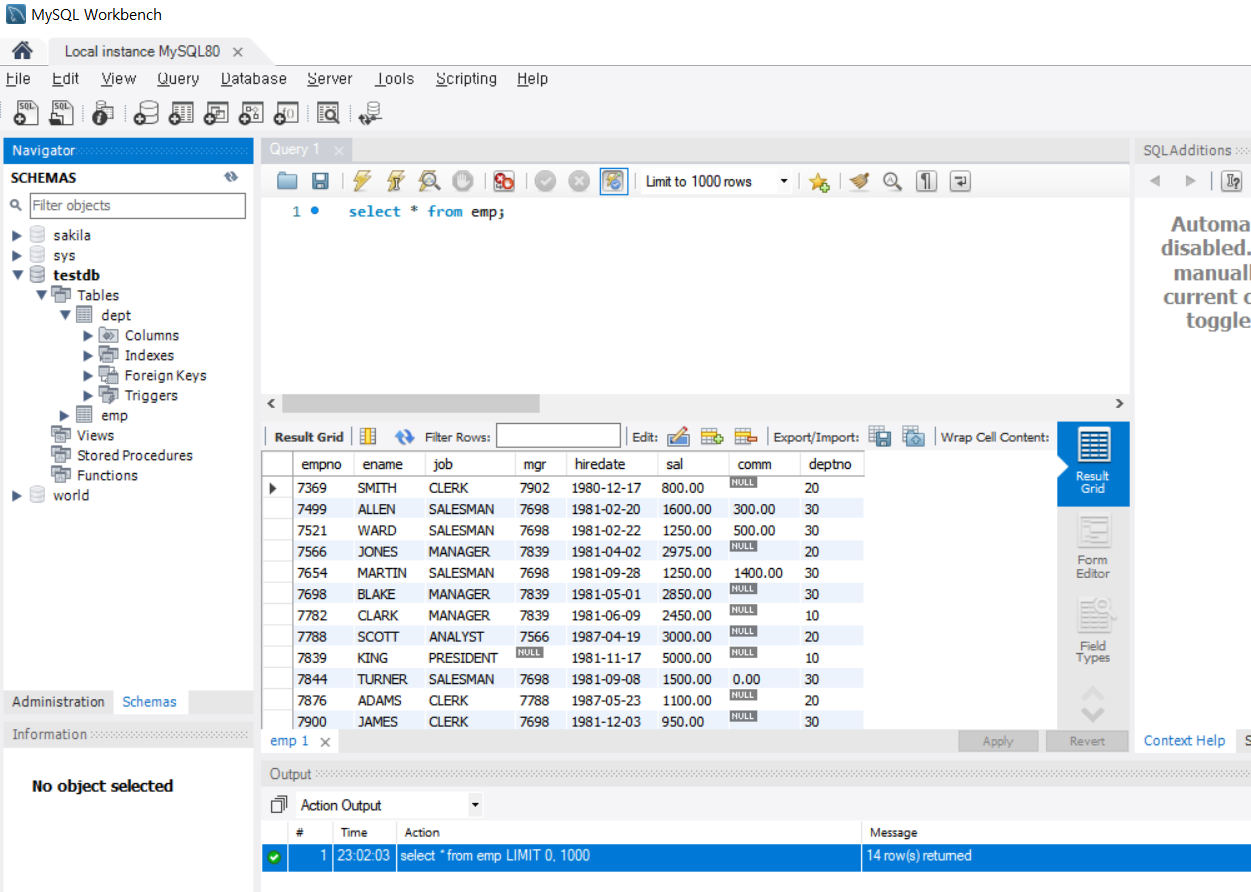Viewport: 1251px width, 892px height.
Task: Create a new function toolbar icon
Action: point(286,113)
